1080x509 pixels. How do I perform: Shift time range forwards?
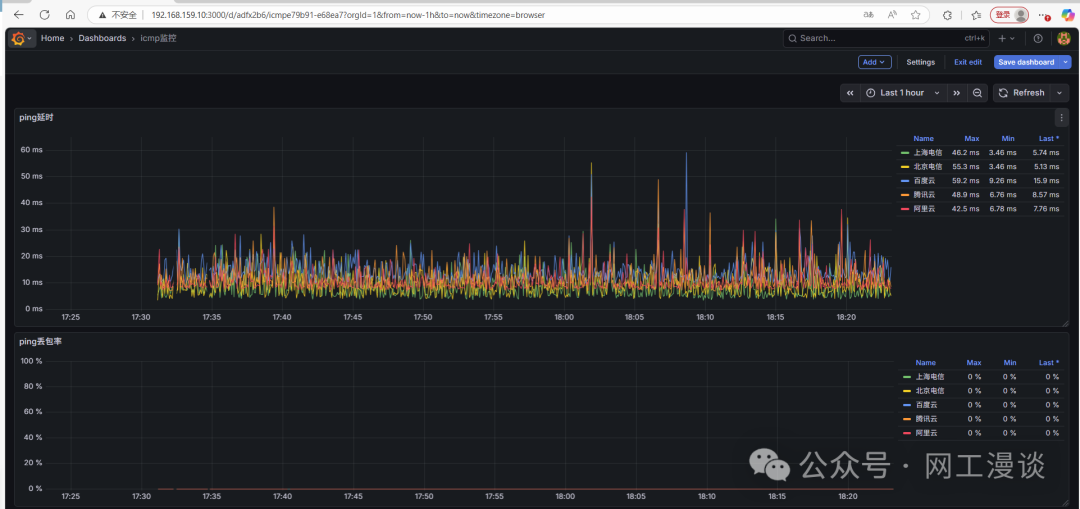point(956,93)
